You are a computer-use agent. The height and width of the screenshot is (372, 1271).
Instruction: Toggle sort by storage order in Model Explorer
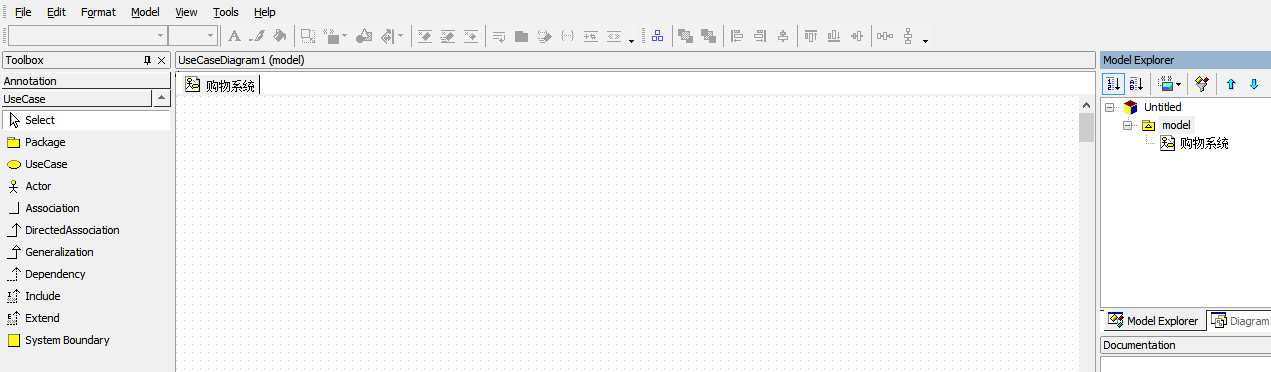[1113, 85]
